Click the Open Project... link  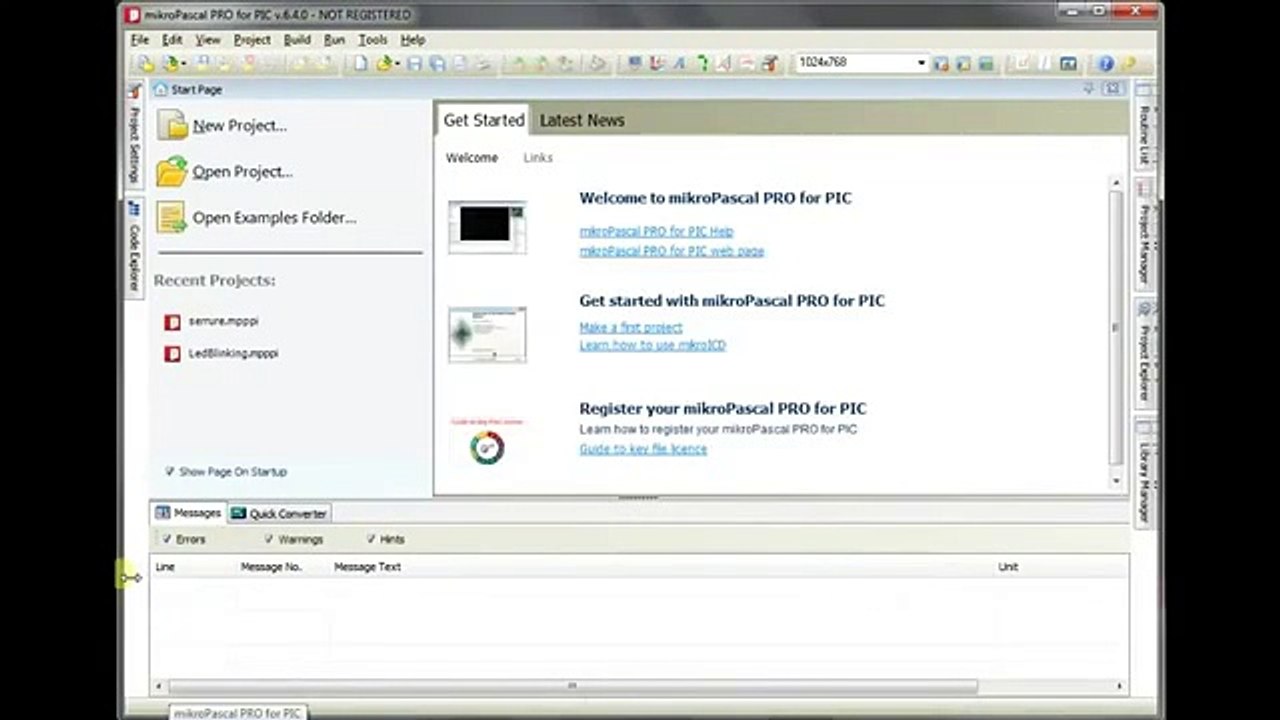point(243,172)
